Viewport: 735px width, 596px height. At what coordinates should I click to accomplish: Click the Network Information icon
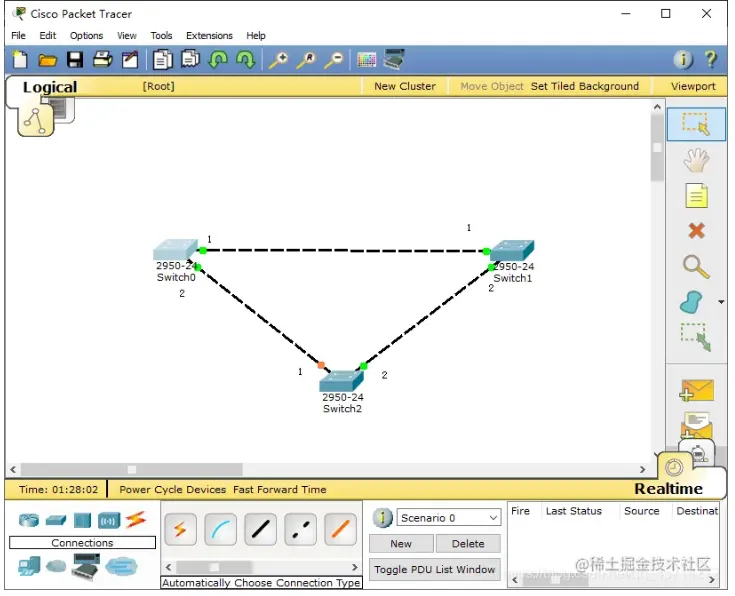tap(682, 60)
